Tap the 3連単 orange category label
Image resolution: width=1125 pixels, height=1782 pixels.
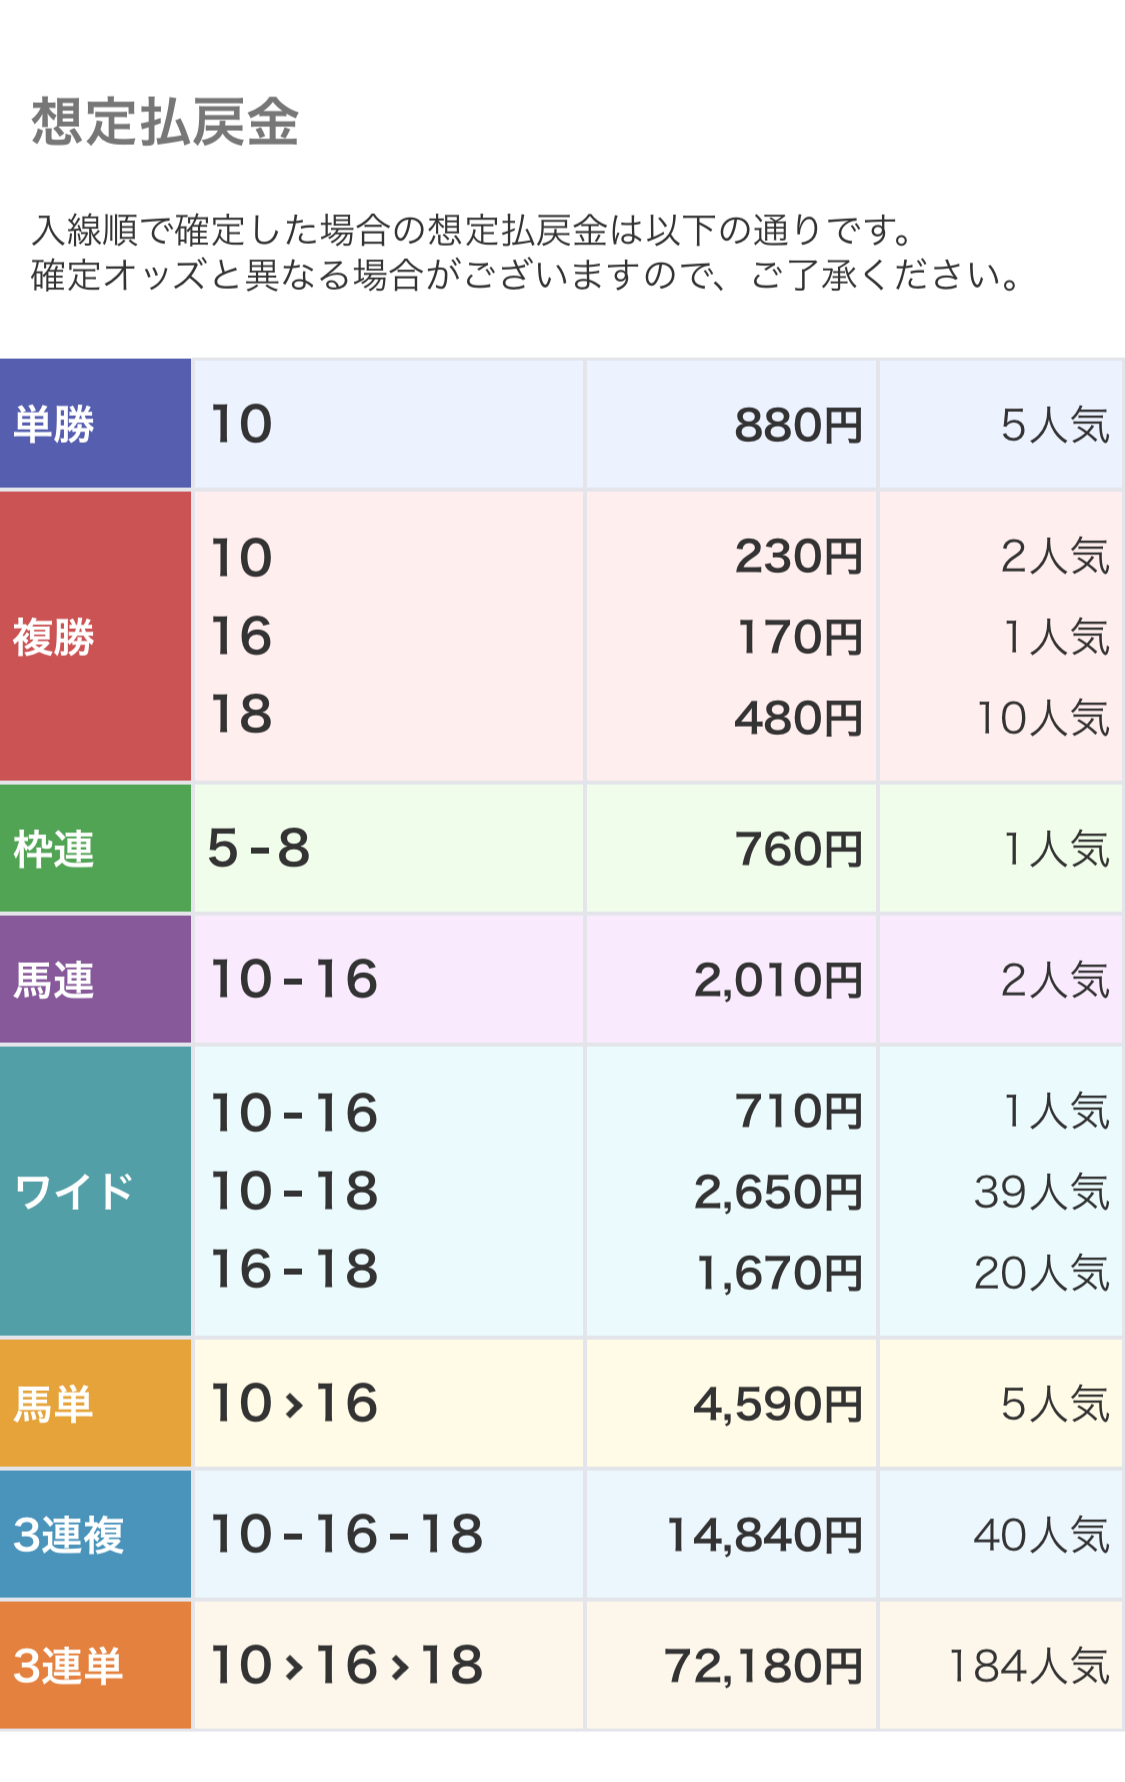95,1666
